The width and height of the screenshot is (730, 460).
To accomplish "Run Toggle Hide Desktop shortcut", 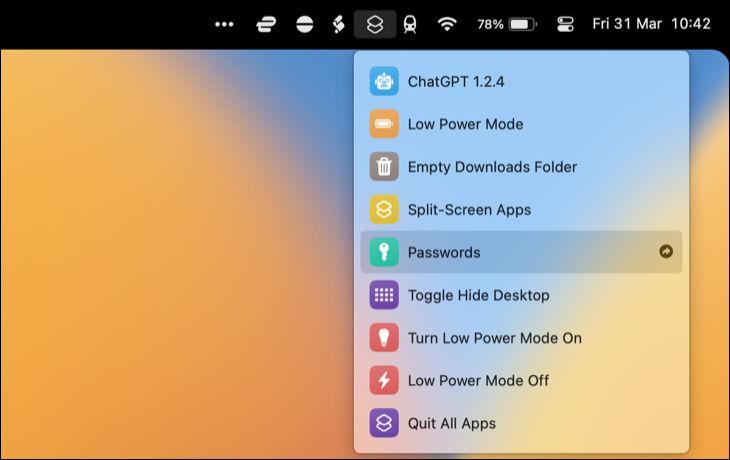I will (x=521, y=295).
